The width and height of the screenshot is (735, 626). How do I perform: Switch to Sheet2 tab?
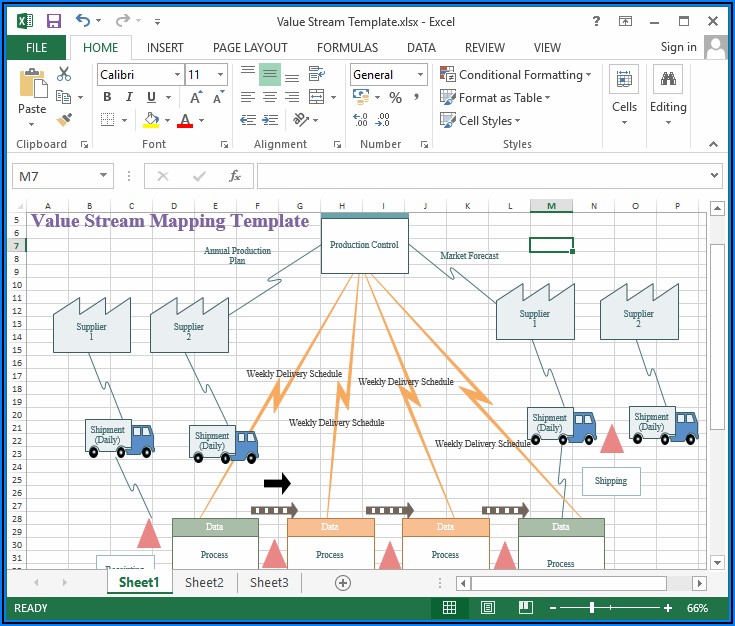click(x=204, y=582)
